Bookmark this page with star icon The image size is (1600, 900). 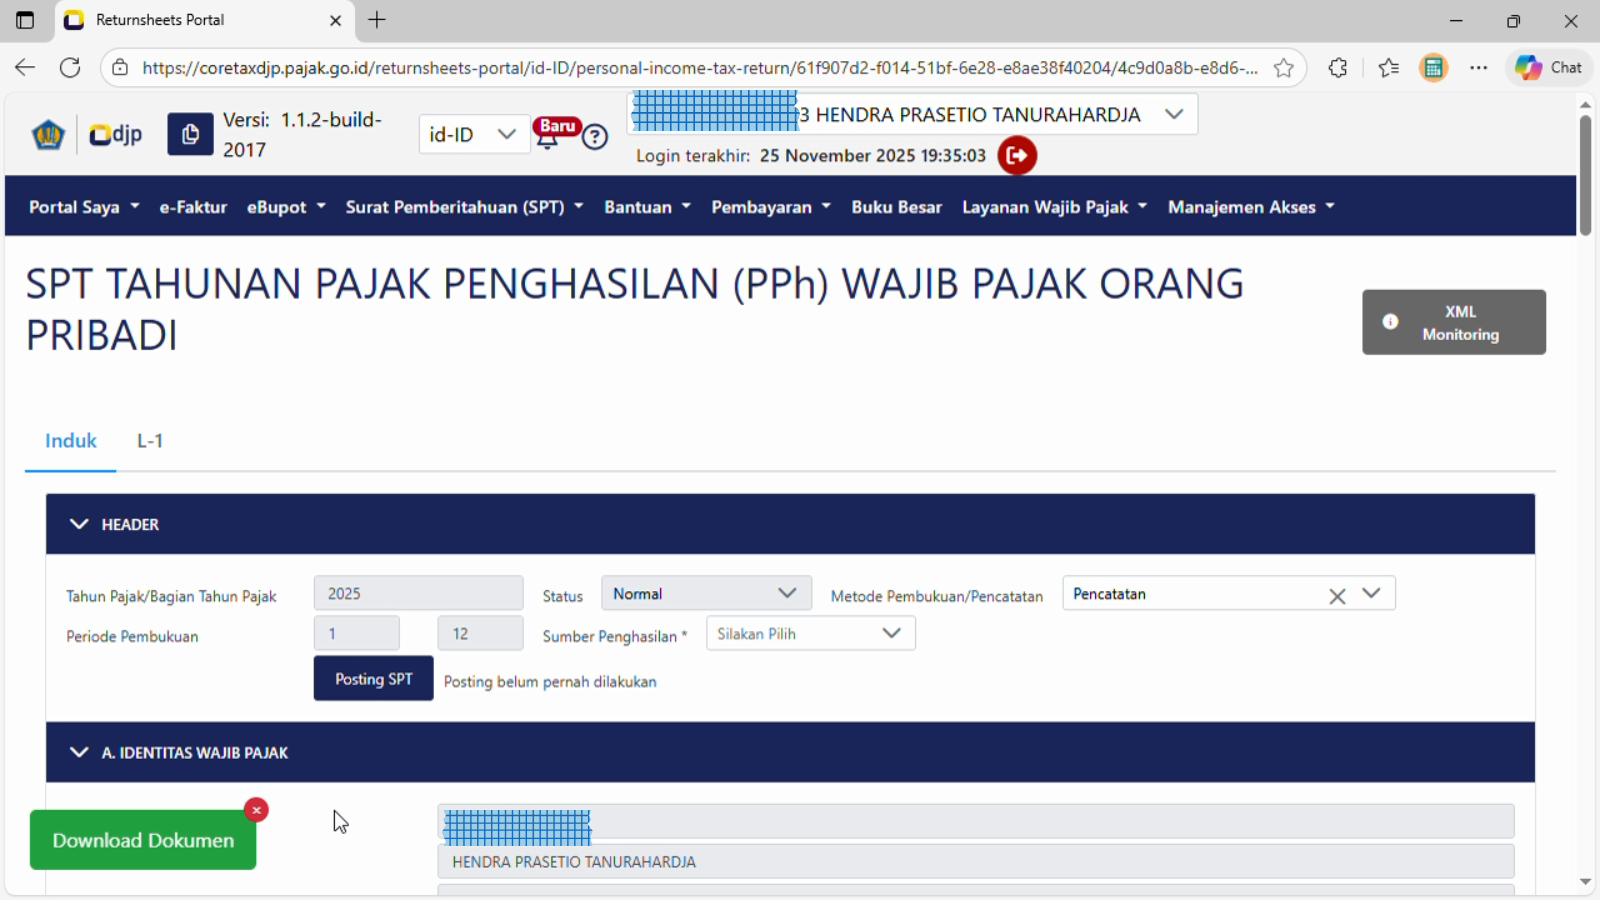pyautogui.click(x=1284, y=68)
